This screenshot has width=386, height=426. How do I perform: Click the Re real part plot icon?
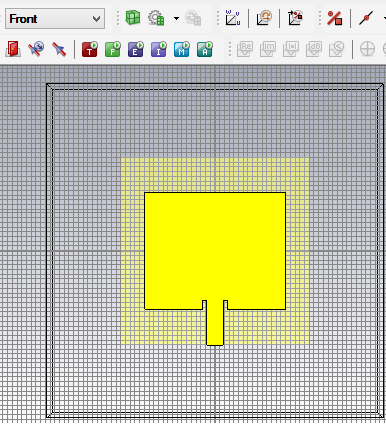click(245, 49)
